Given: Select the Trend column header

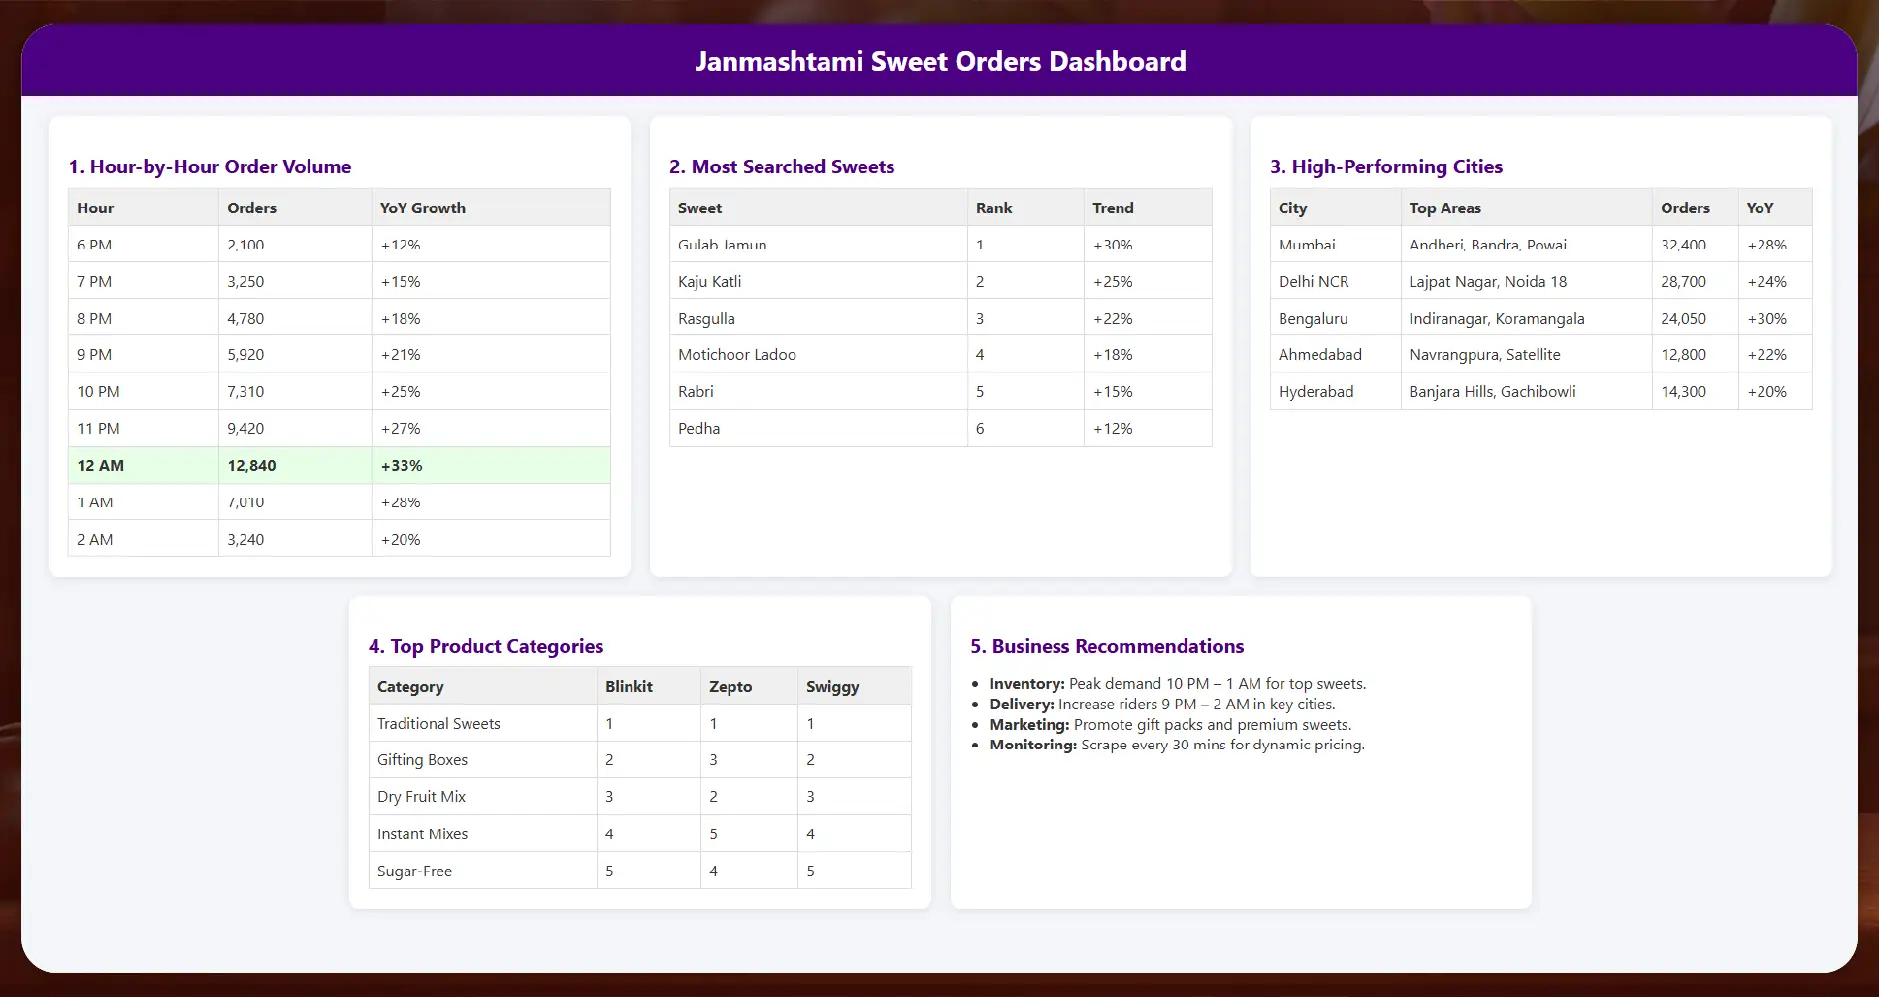Looking at the screenshot, I should pyautogui.click(x=1112, y=207).
